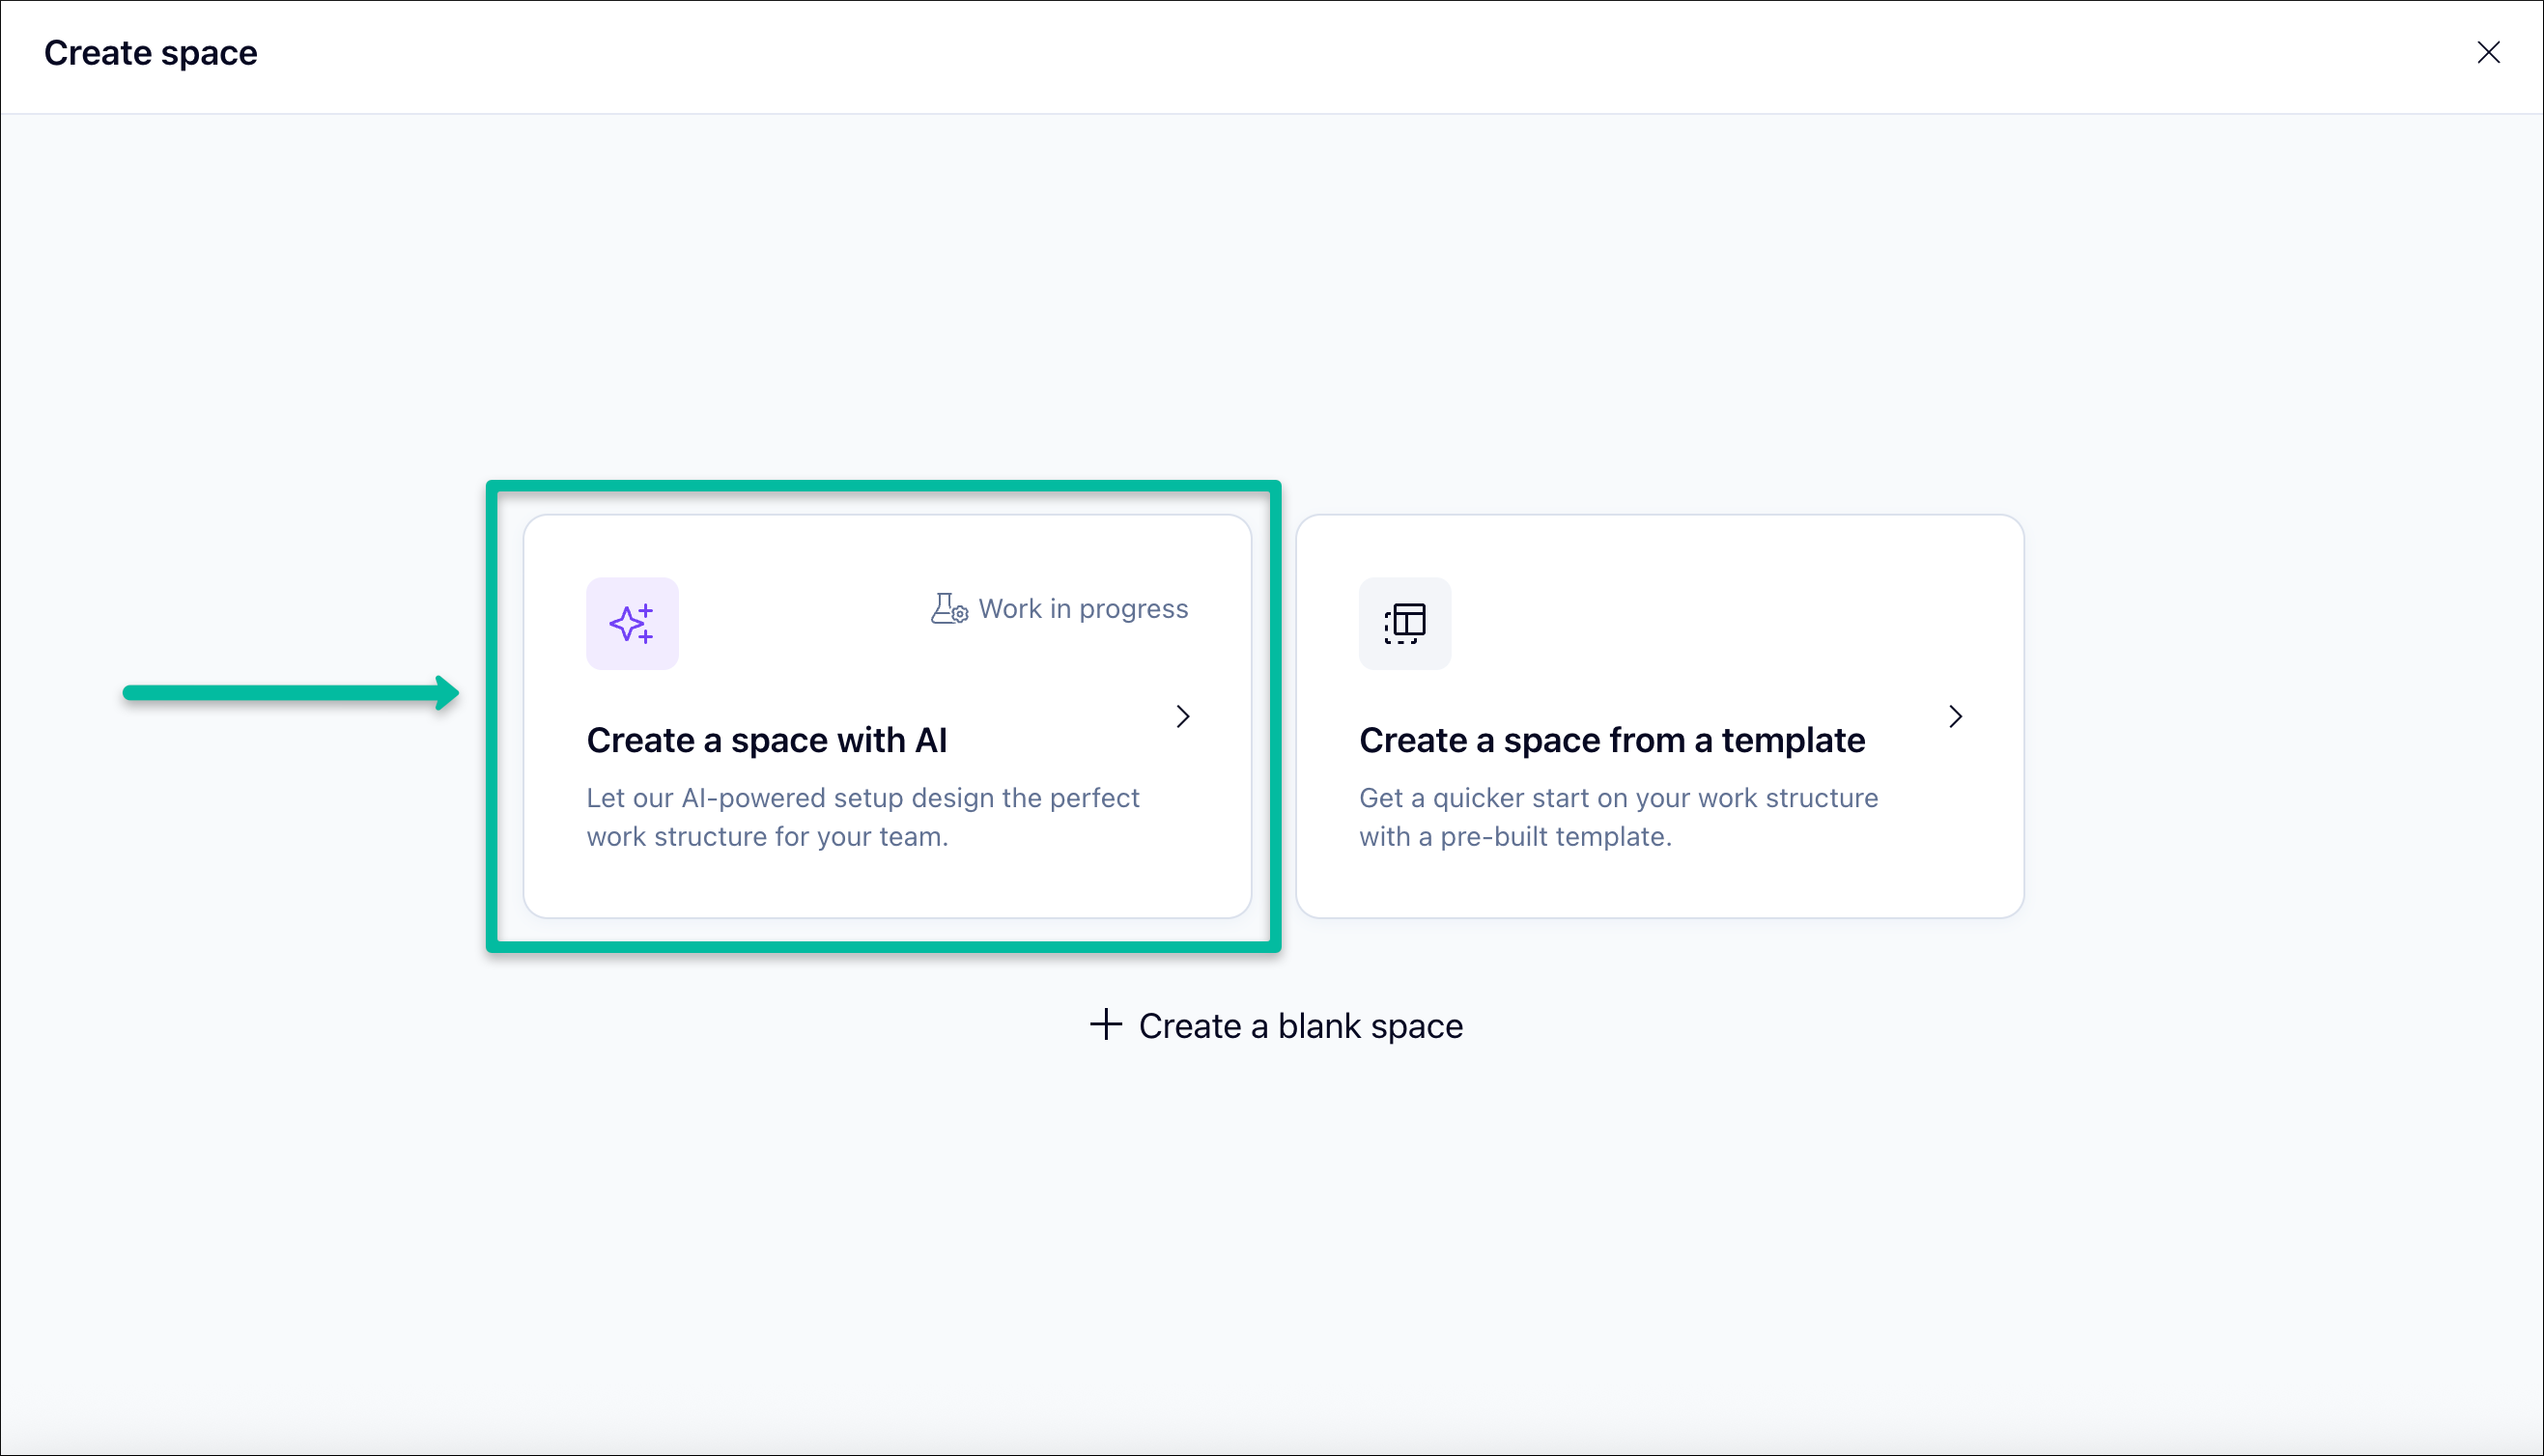This screenshot has height=1456, width=2544.
Task: Select Create a space with AI heading
Action: click(766, 740)
